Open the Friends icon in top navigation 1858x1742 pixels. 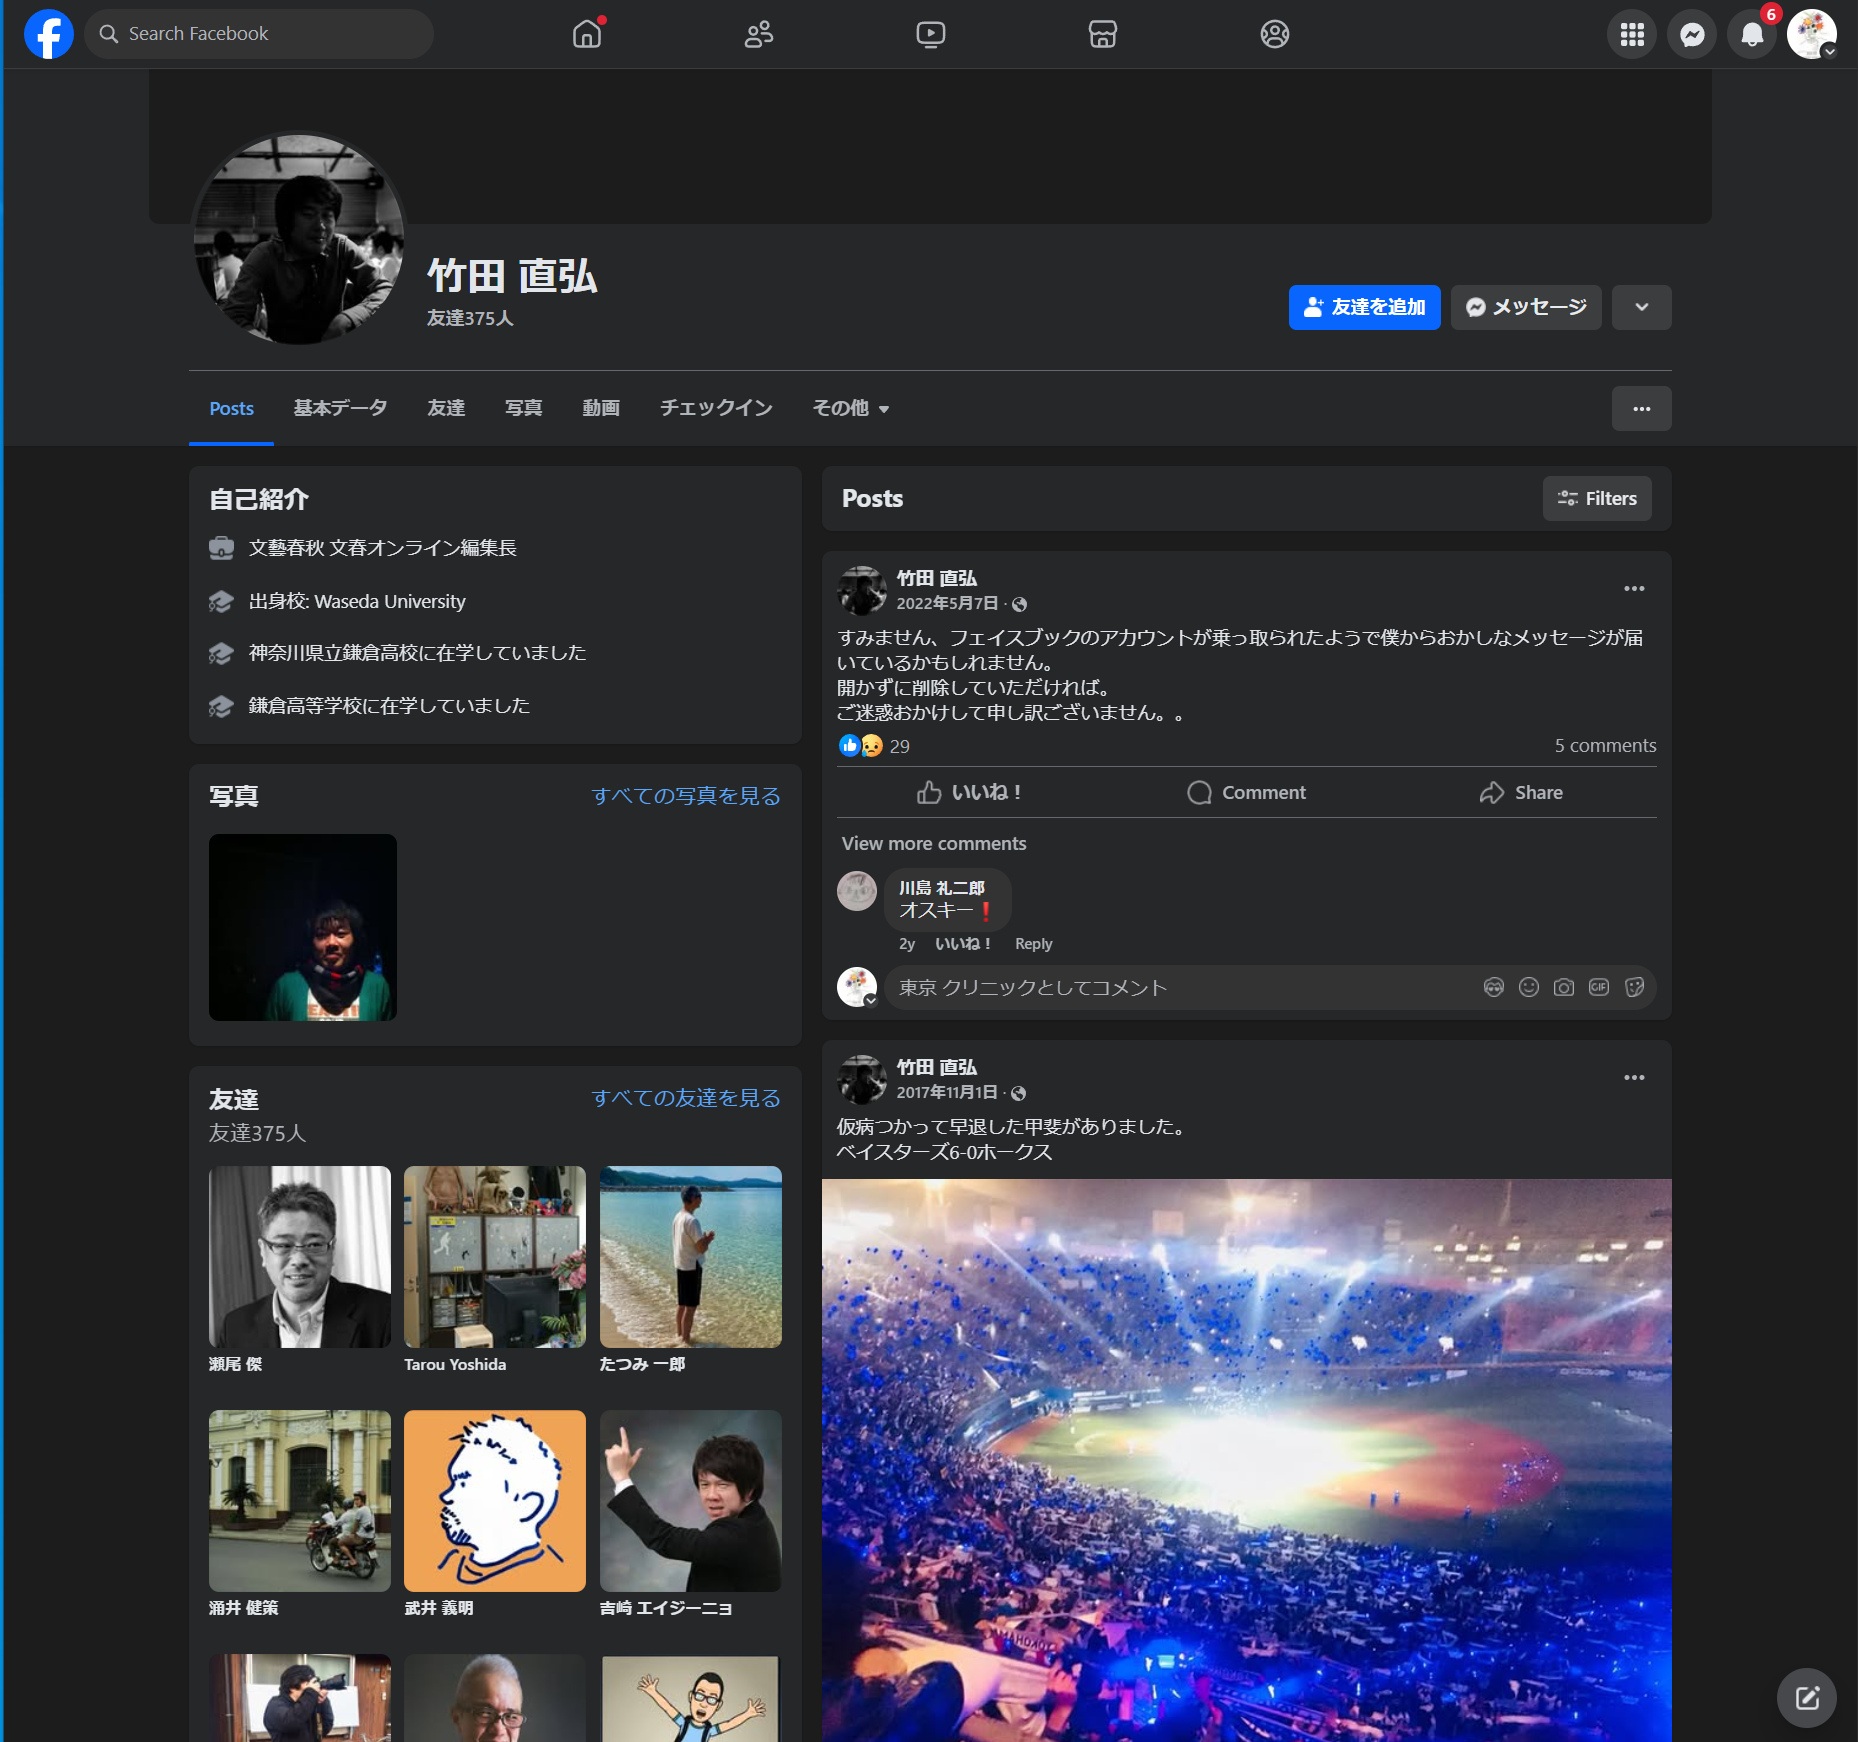coord(759,34)
